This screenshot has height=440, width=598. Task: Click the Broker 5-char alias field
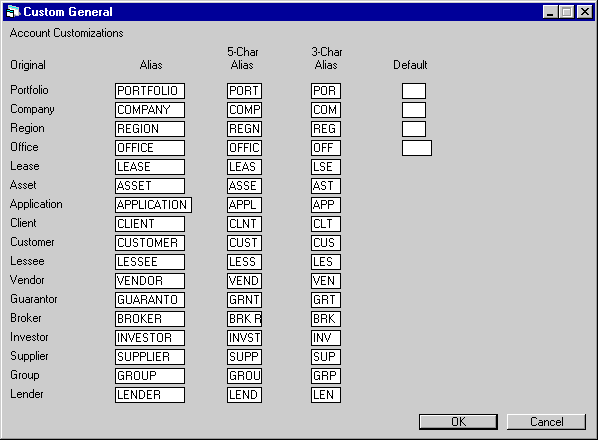(x=244, y=319)
